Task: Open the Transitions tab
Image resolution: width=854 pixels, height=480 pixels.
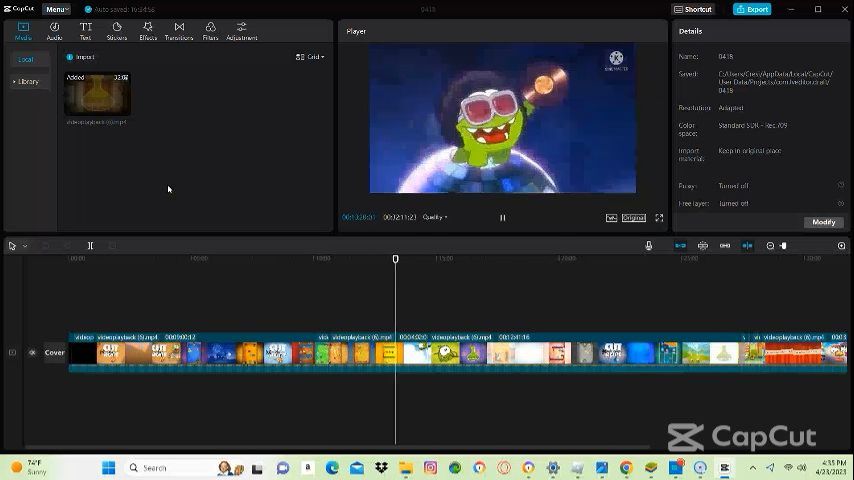Action: pyautogui.click(x=179, y=31)
